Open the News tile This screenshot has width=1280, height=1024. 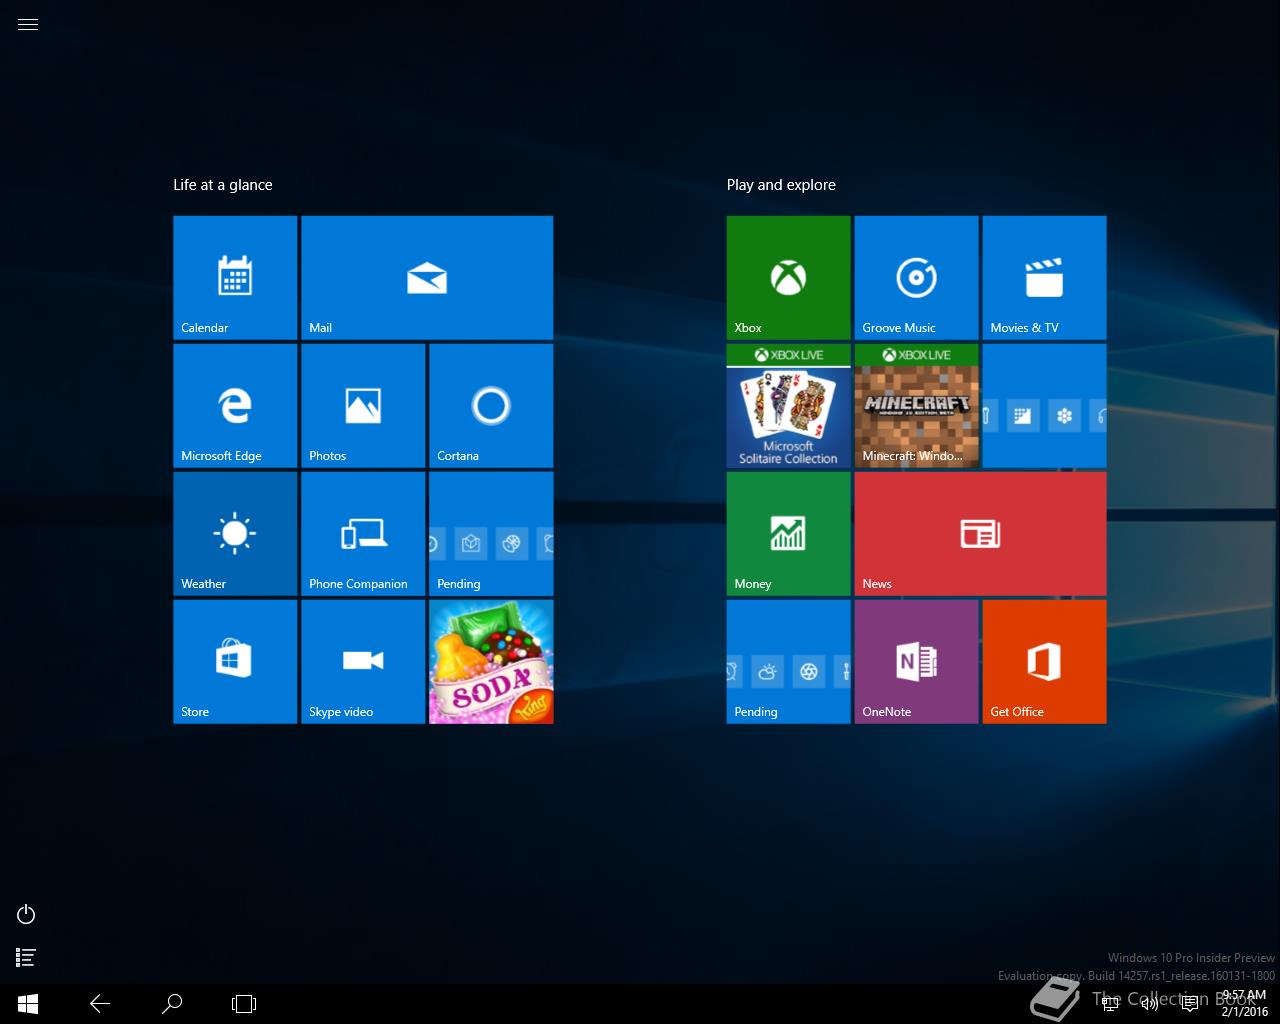pos(981,534)
